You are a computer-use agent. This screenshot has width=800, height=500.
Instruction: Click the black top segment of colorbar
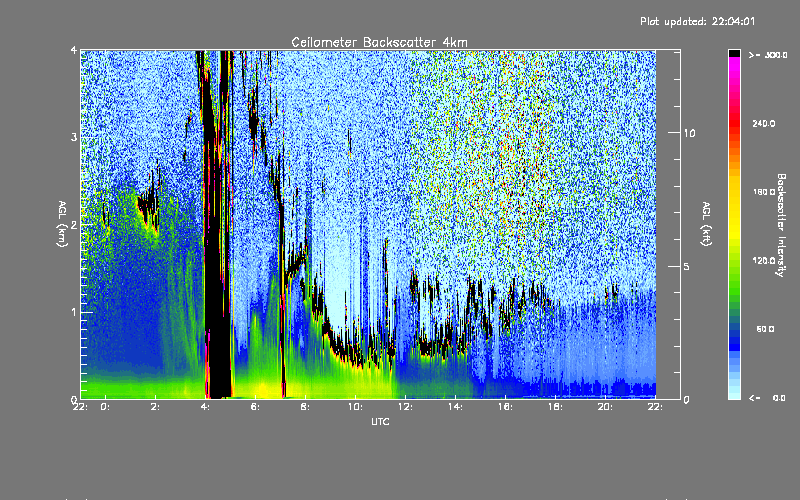(734, 53)
